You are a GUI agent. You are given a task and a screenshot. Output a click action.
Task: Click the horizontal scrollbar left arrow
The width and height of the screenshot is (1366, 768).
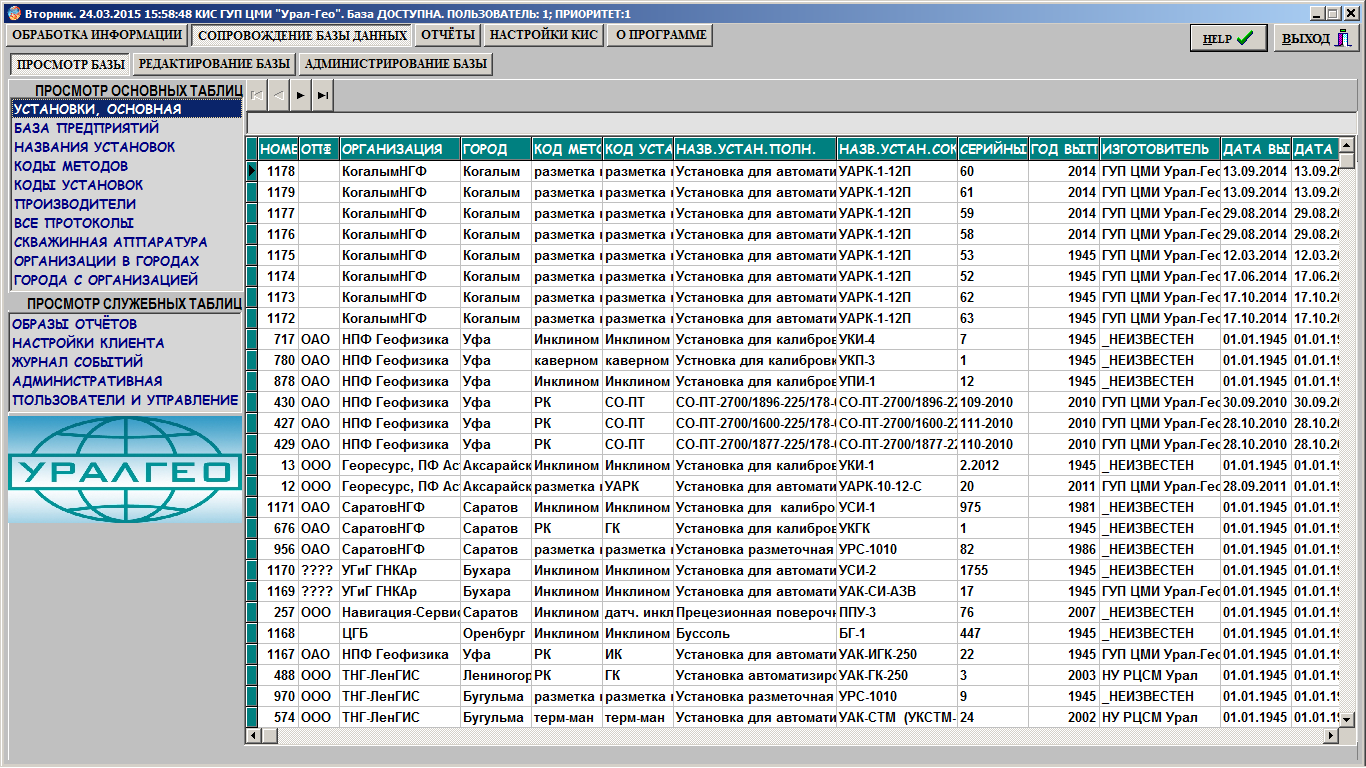(254, 736)
